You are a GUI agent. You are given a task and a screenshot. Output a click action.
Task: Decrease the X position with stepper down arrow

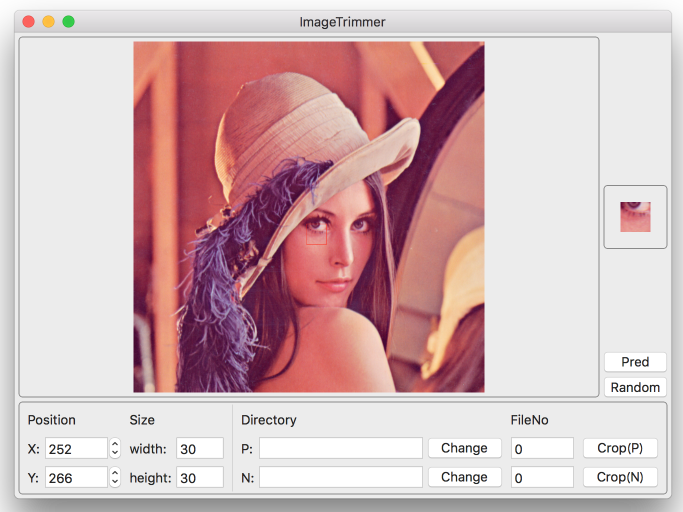[115, 453]
